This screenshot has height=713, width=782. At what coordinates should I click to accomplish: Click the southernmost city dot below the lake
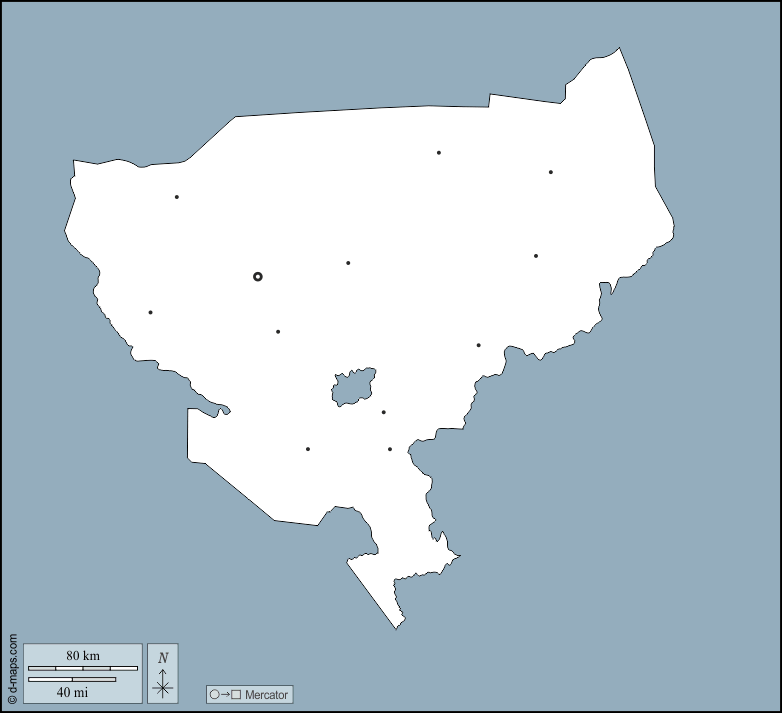pyautogui.click(x=389, y=449)
